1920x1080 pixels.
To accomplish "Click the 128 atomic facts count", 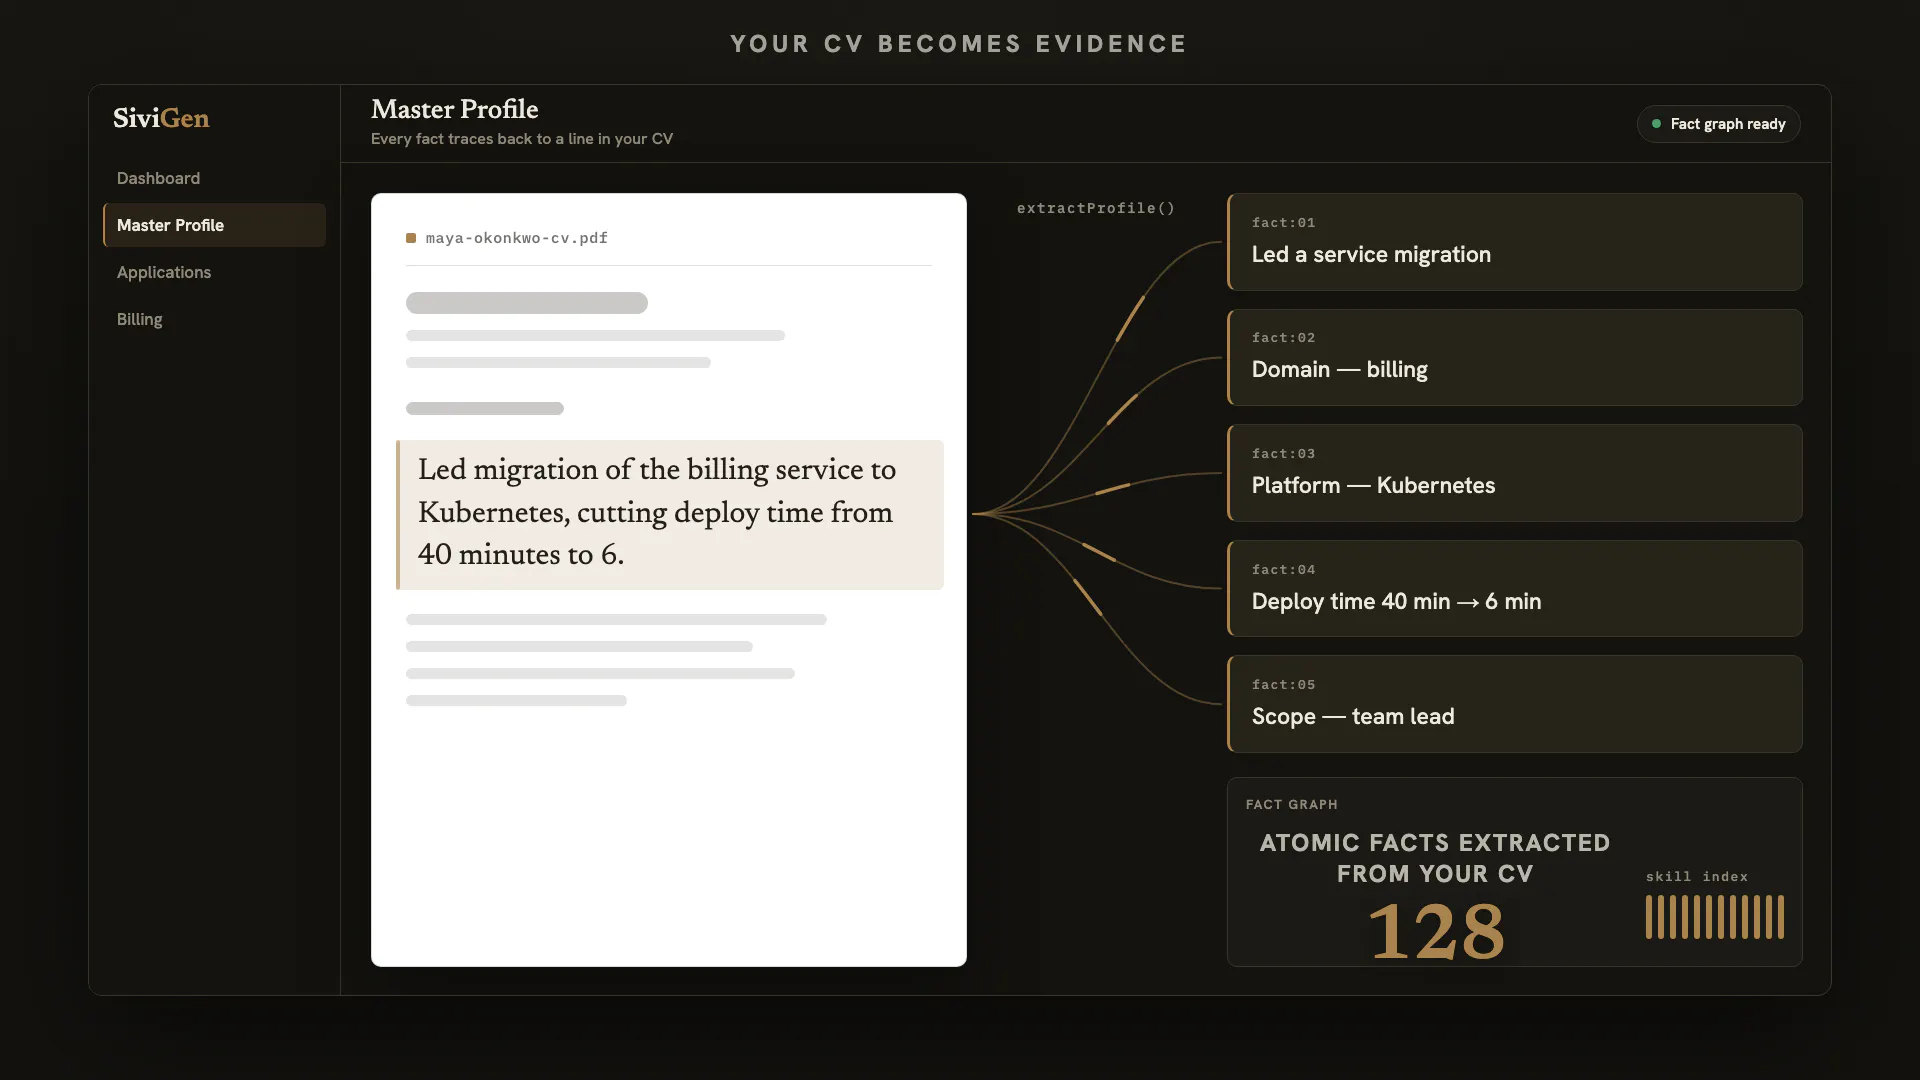I will click(x=1435, y=931).
